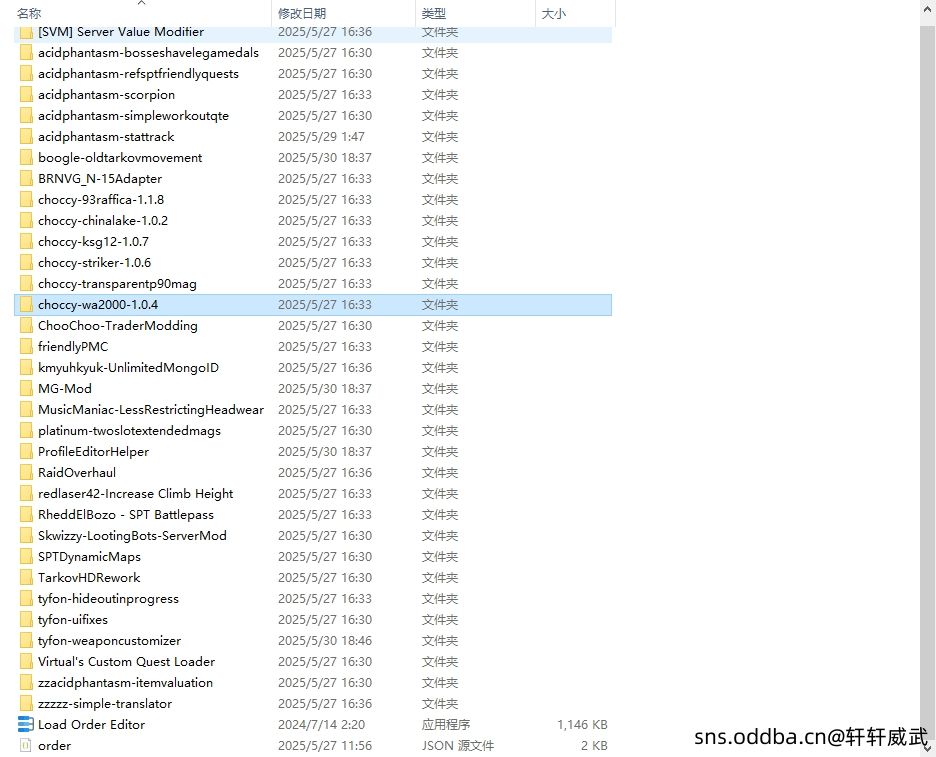Click the folder icon beside friendlyPMC

[x=26, y=347]
